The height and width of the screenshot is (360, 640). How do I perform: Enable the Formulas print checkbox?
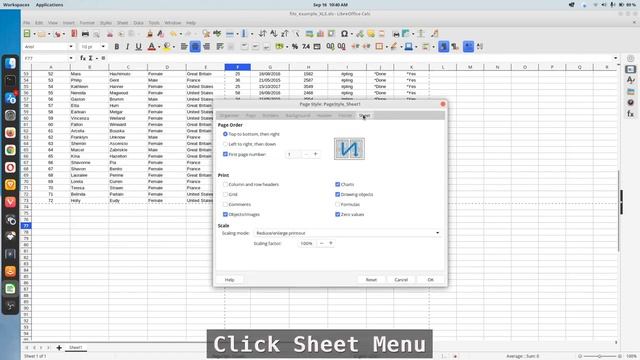[x=338, y=204]
